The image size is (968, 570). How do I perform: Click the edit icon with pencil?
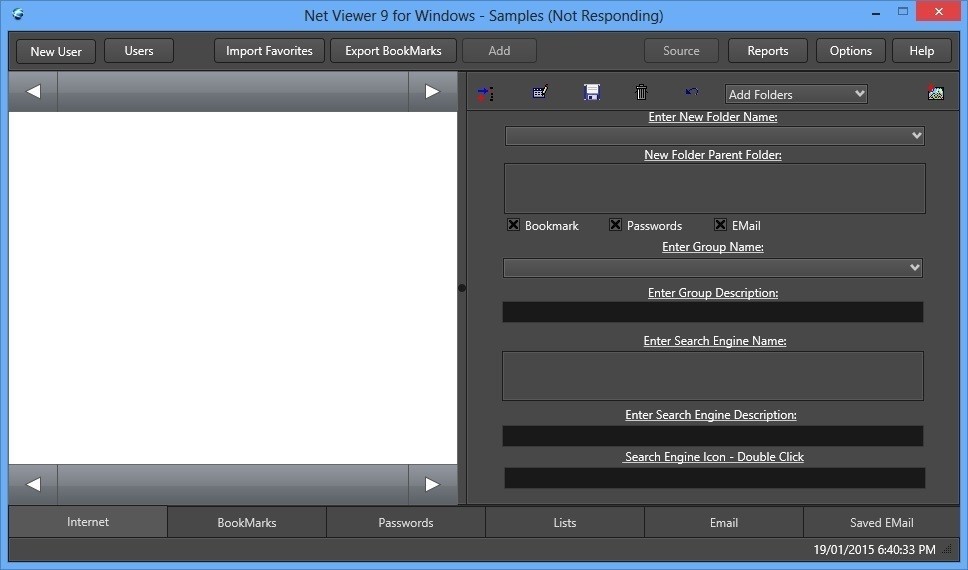(540, 93)
